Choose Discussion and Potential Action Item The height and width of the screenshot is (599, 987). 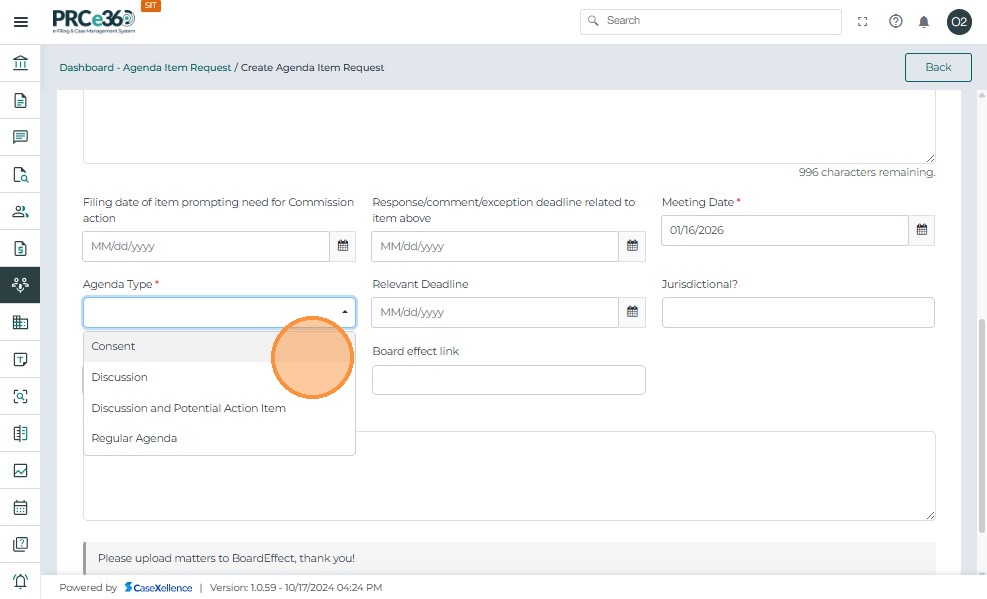[x=188, y=408]
